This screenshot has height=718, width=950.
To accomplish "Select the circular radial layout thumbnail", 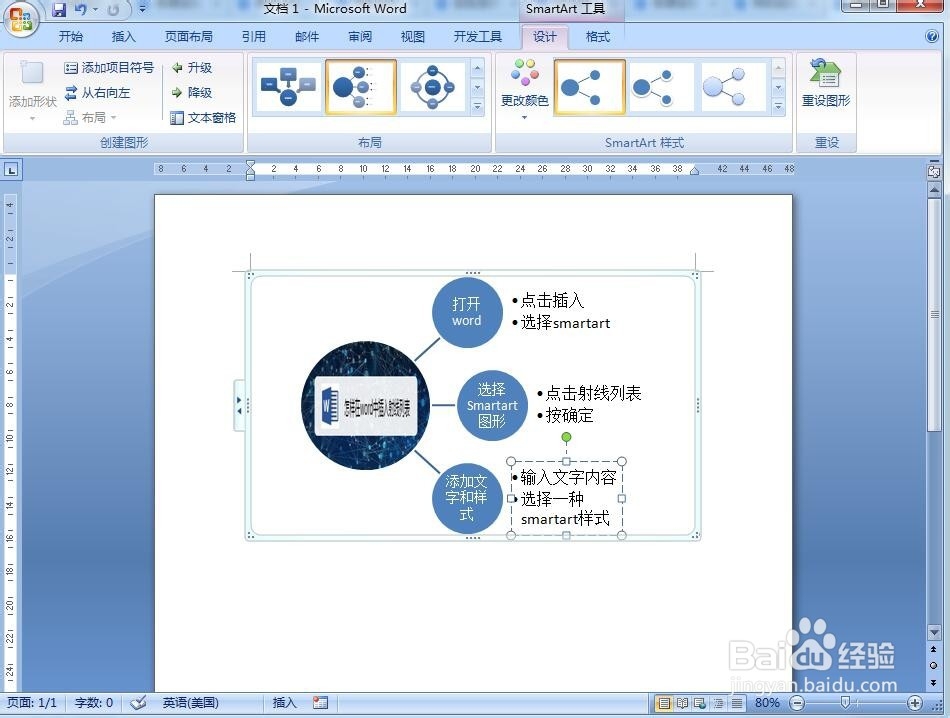I will click(x=433, y=87).
